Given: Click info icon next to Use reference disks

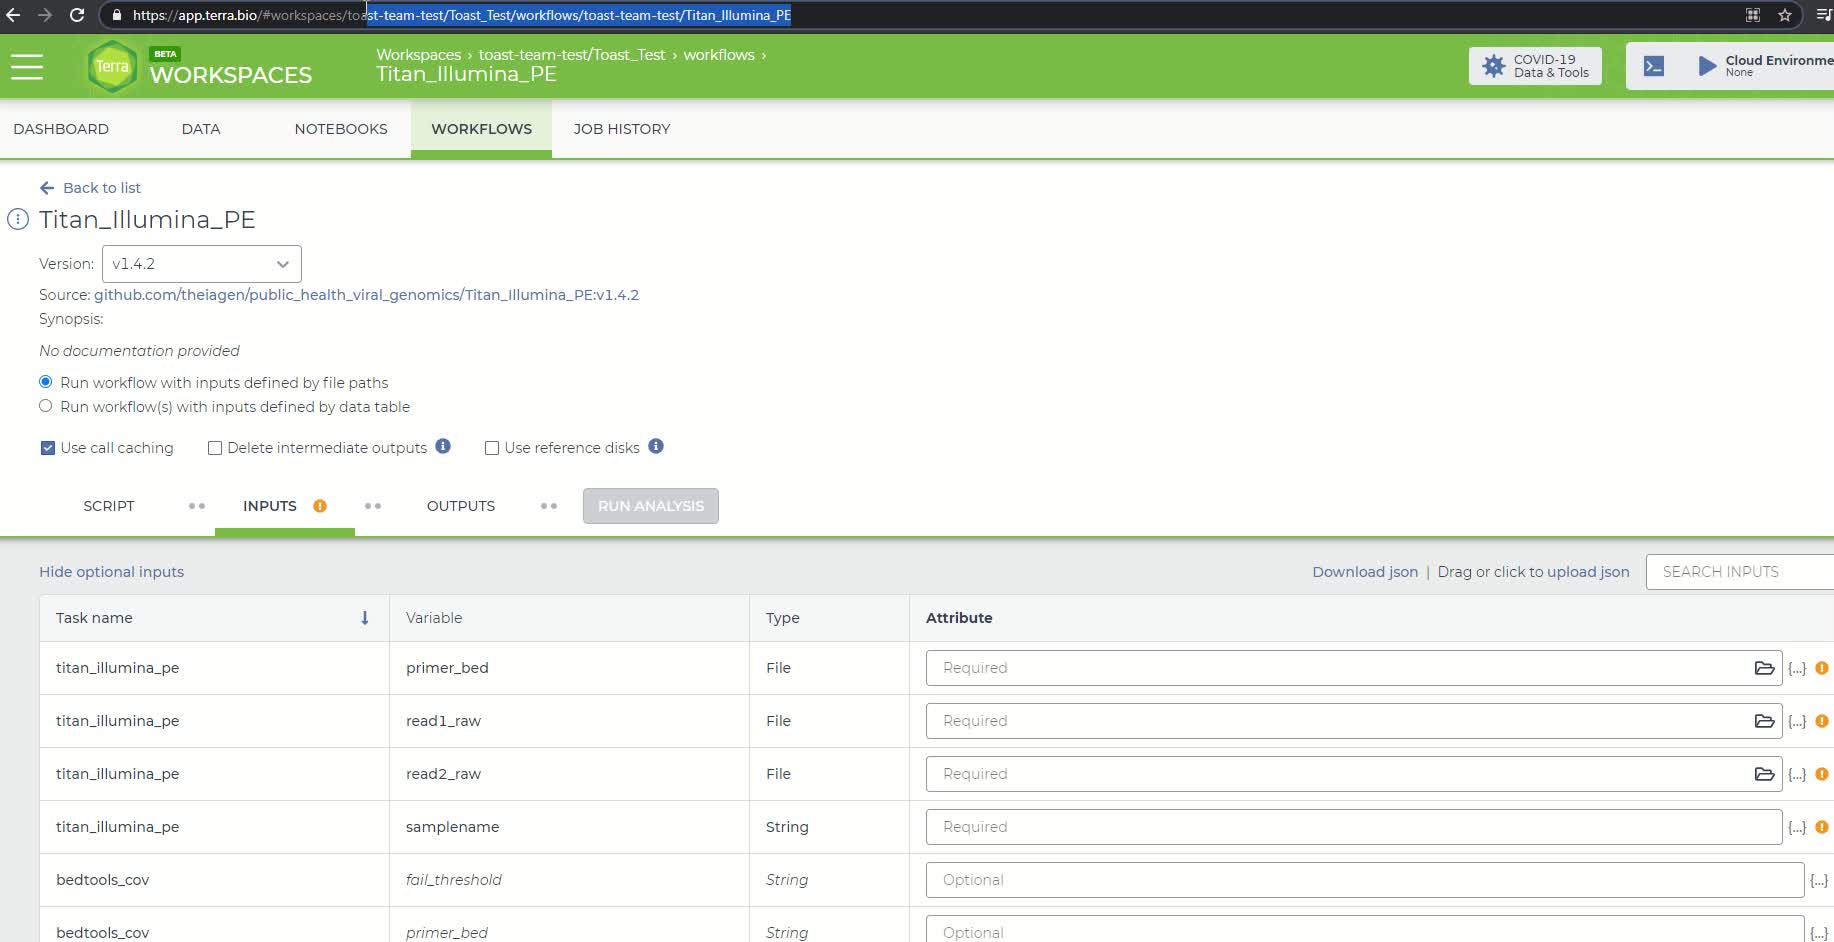Looking at the screenshot, I should [656, 447].
